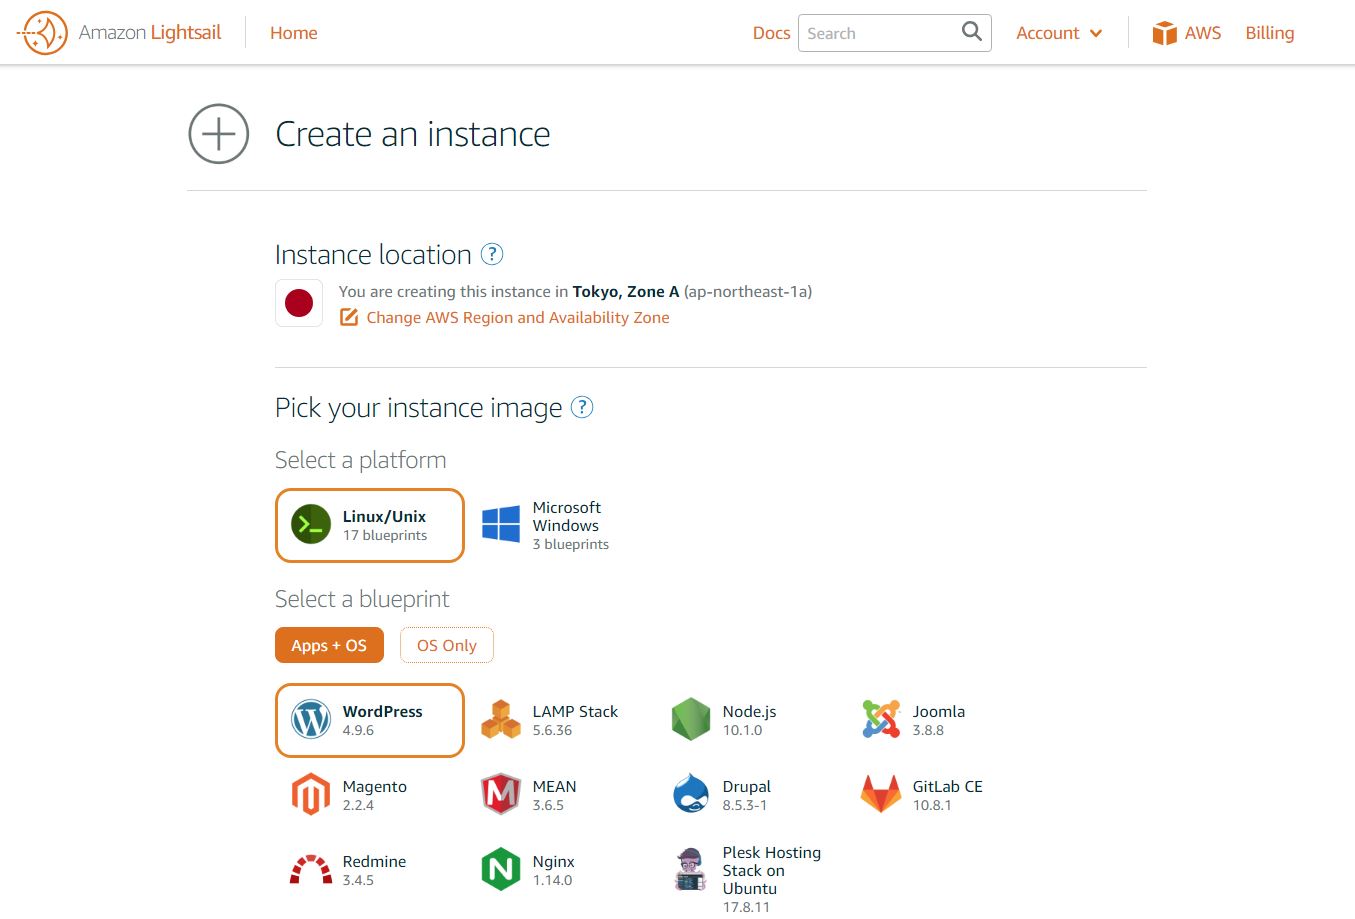The width and height of the screenshot is (1355, 919).
Task: Choose Plesk Hosting Stack on Ubuntu label
Action: 772,879
